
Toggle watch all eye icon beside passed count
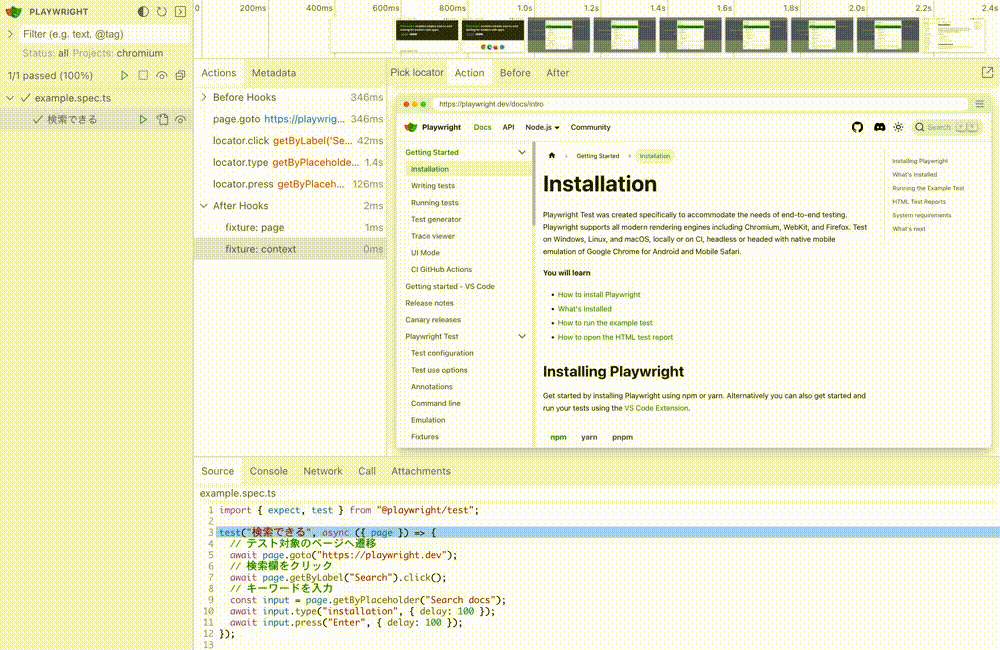pos(162,75)
